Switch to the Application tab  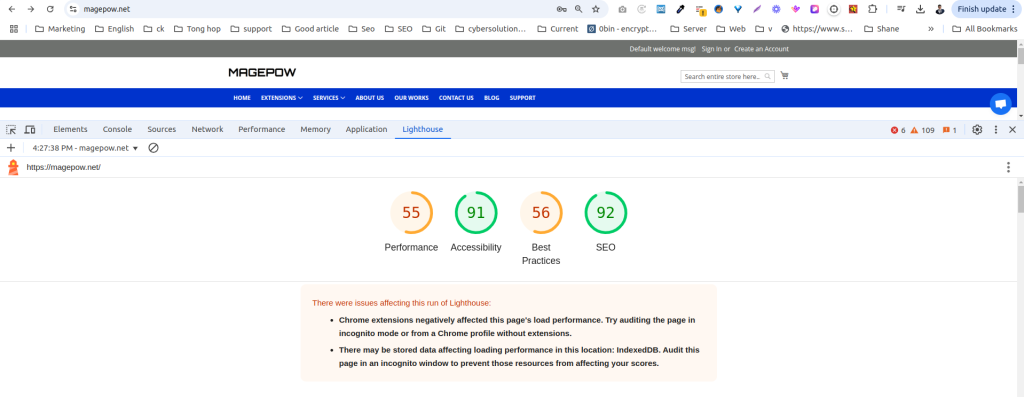coord(366,129)
